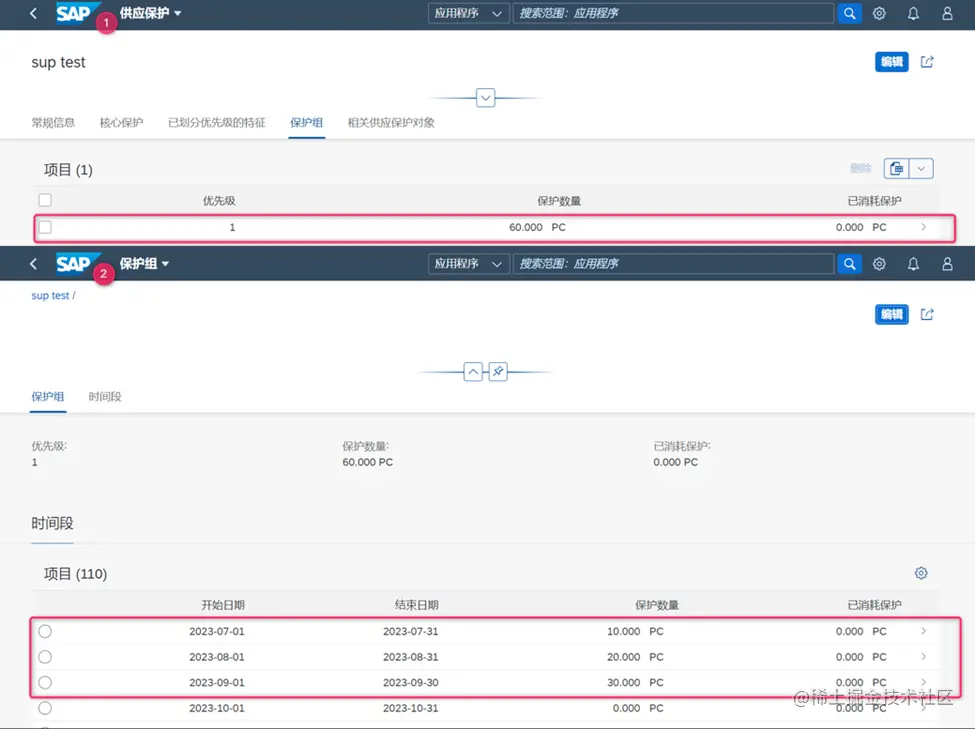
Task: Click 删除 button in 项目 (1) toolbar
Action: coord(861,169)
